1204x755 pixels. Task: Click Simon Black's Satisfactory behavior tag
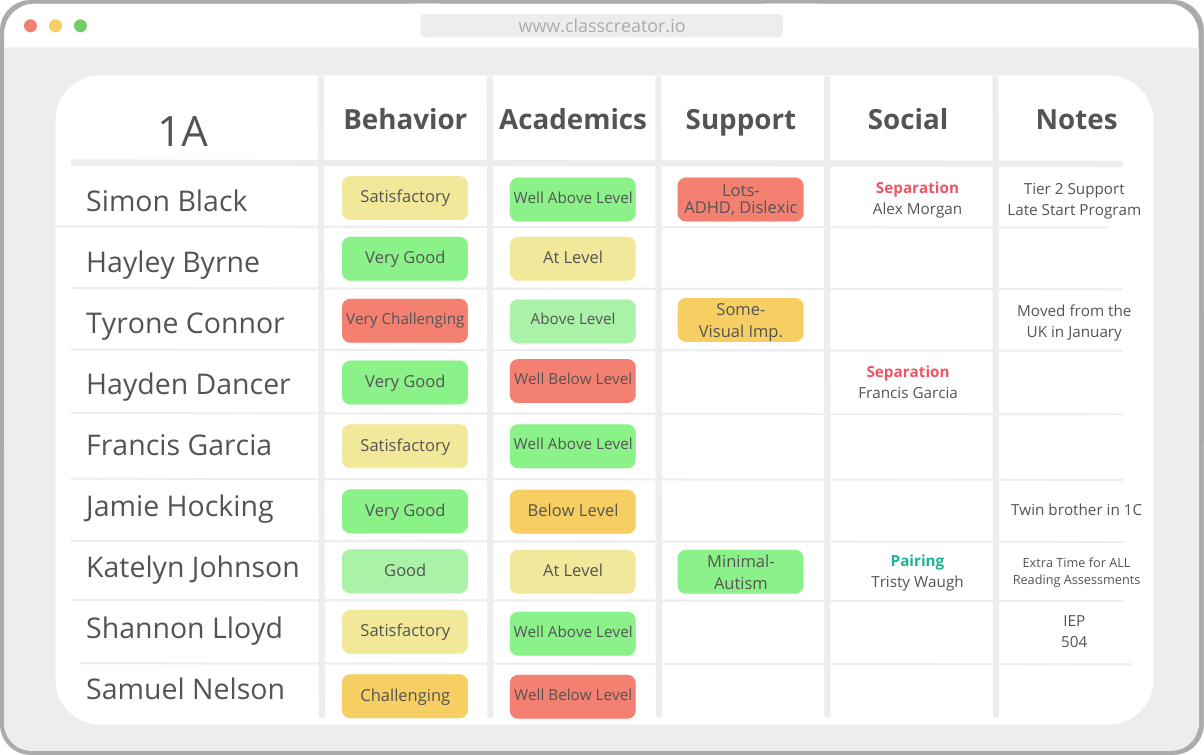click(405, 197)
